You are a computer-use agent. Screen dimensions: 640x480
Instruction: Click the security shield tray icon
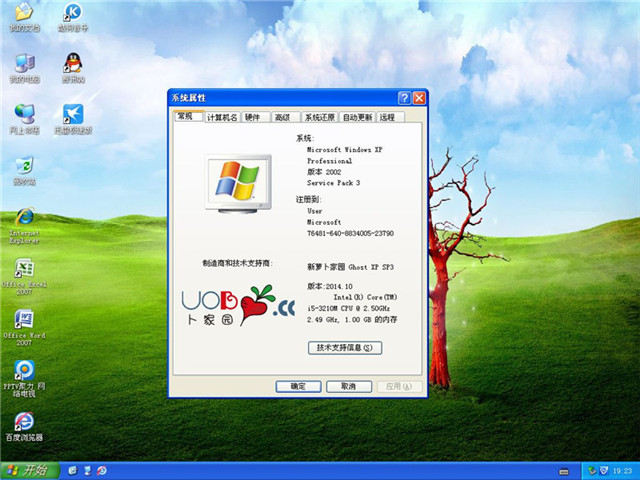[x=604, y=471]
